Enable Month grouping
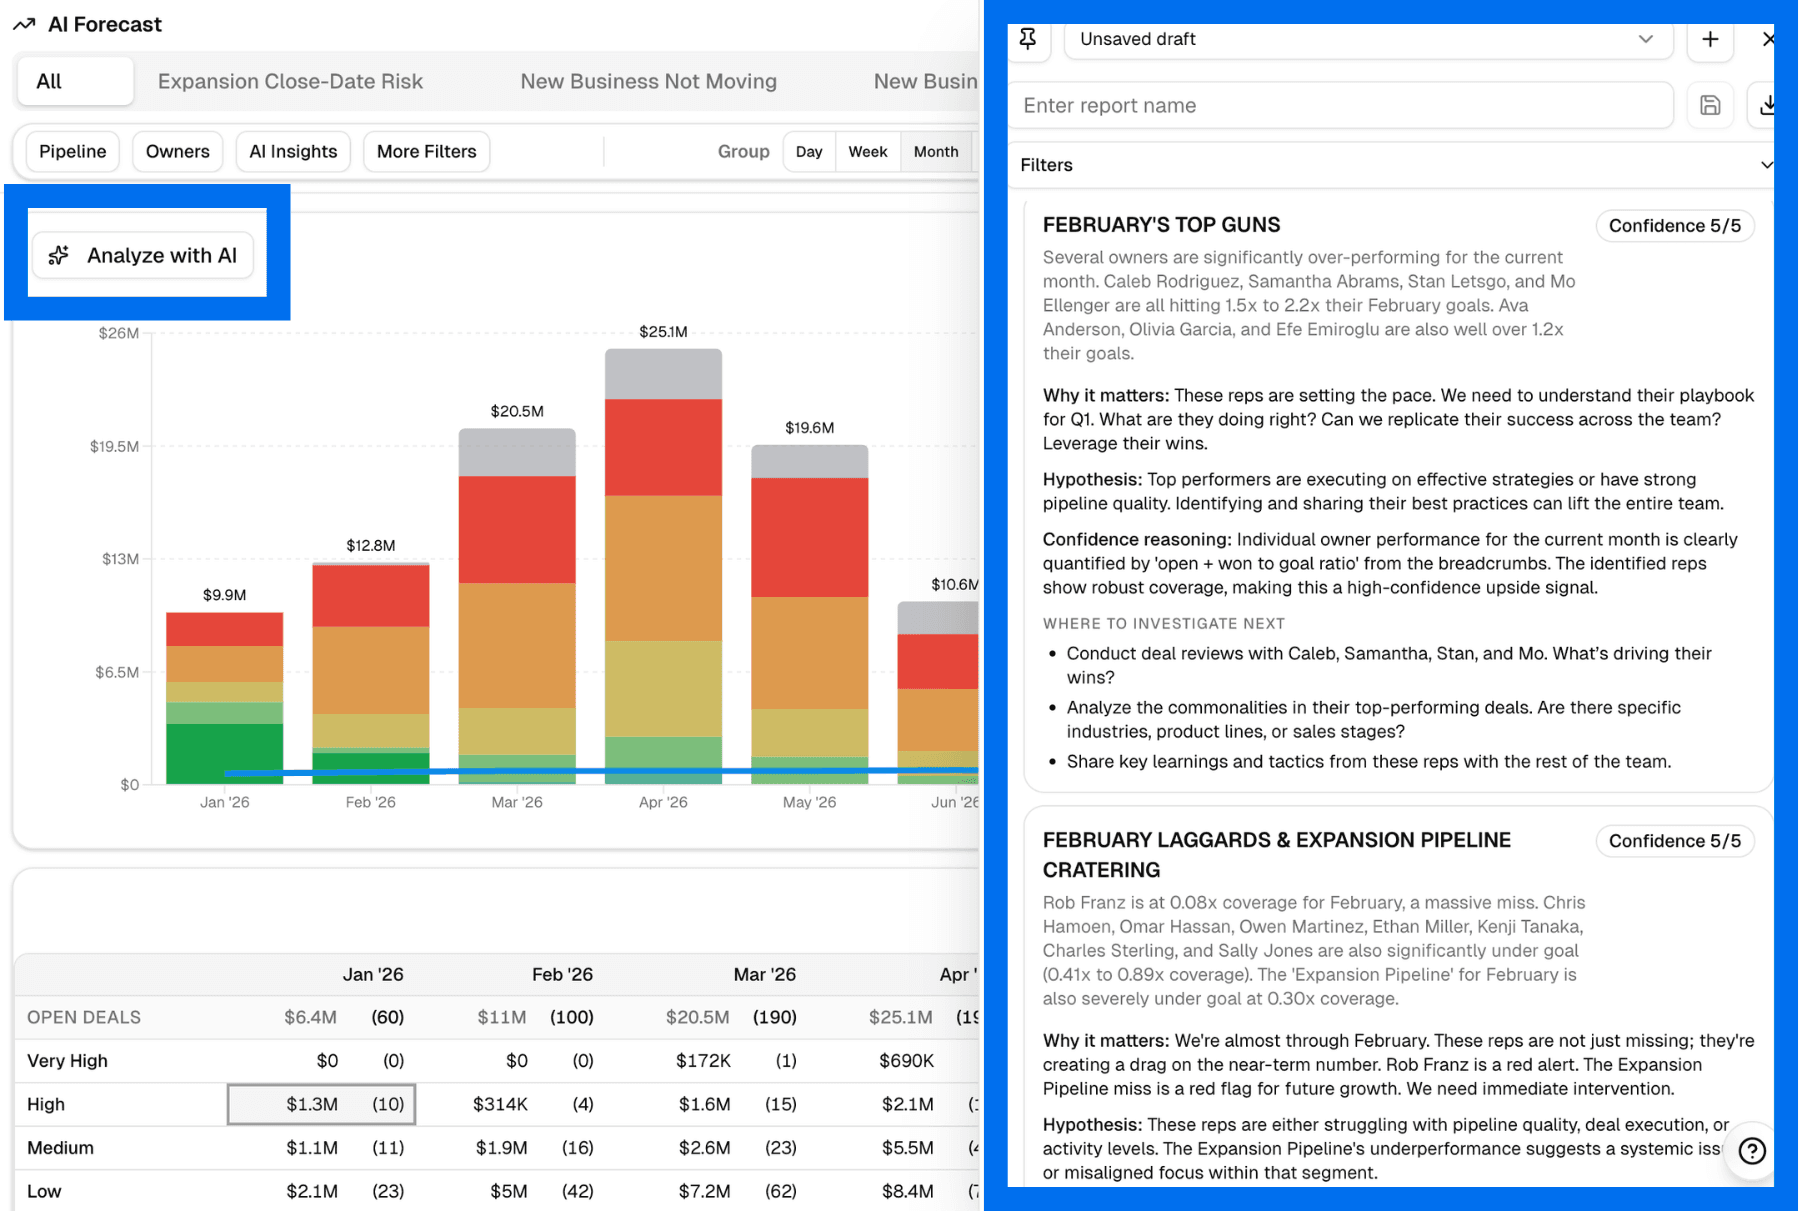 (935, 151)
